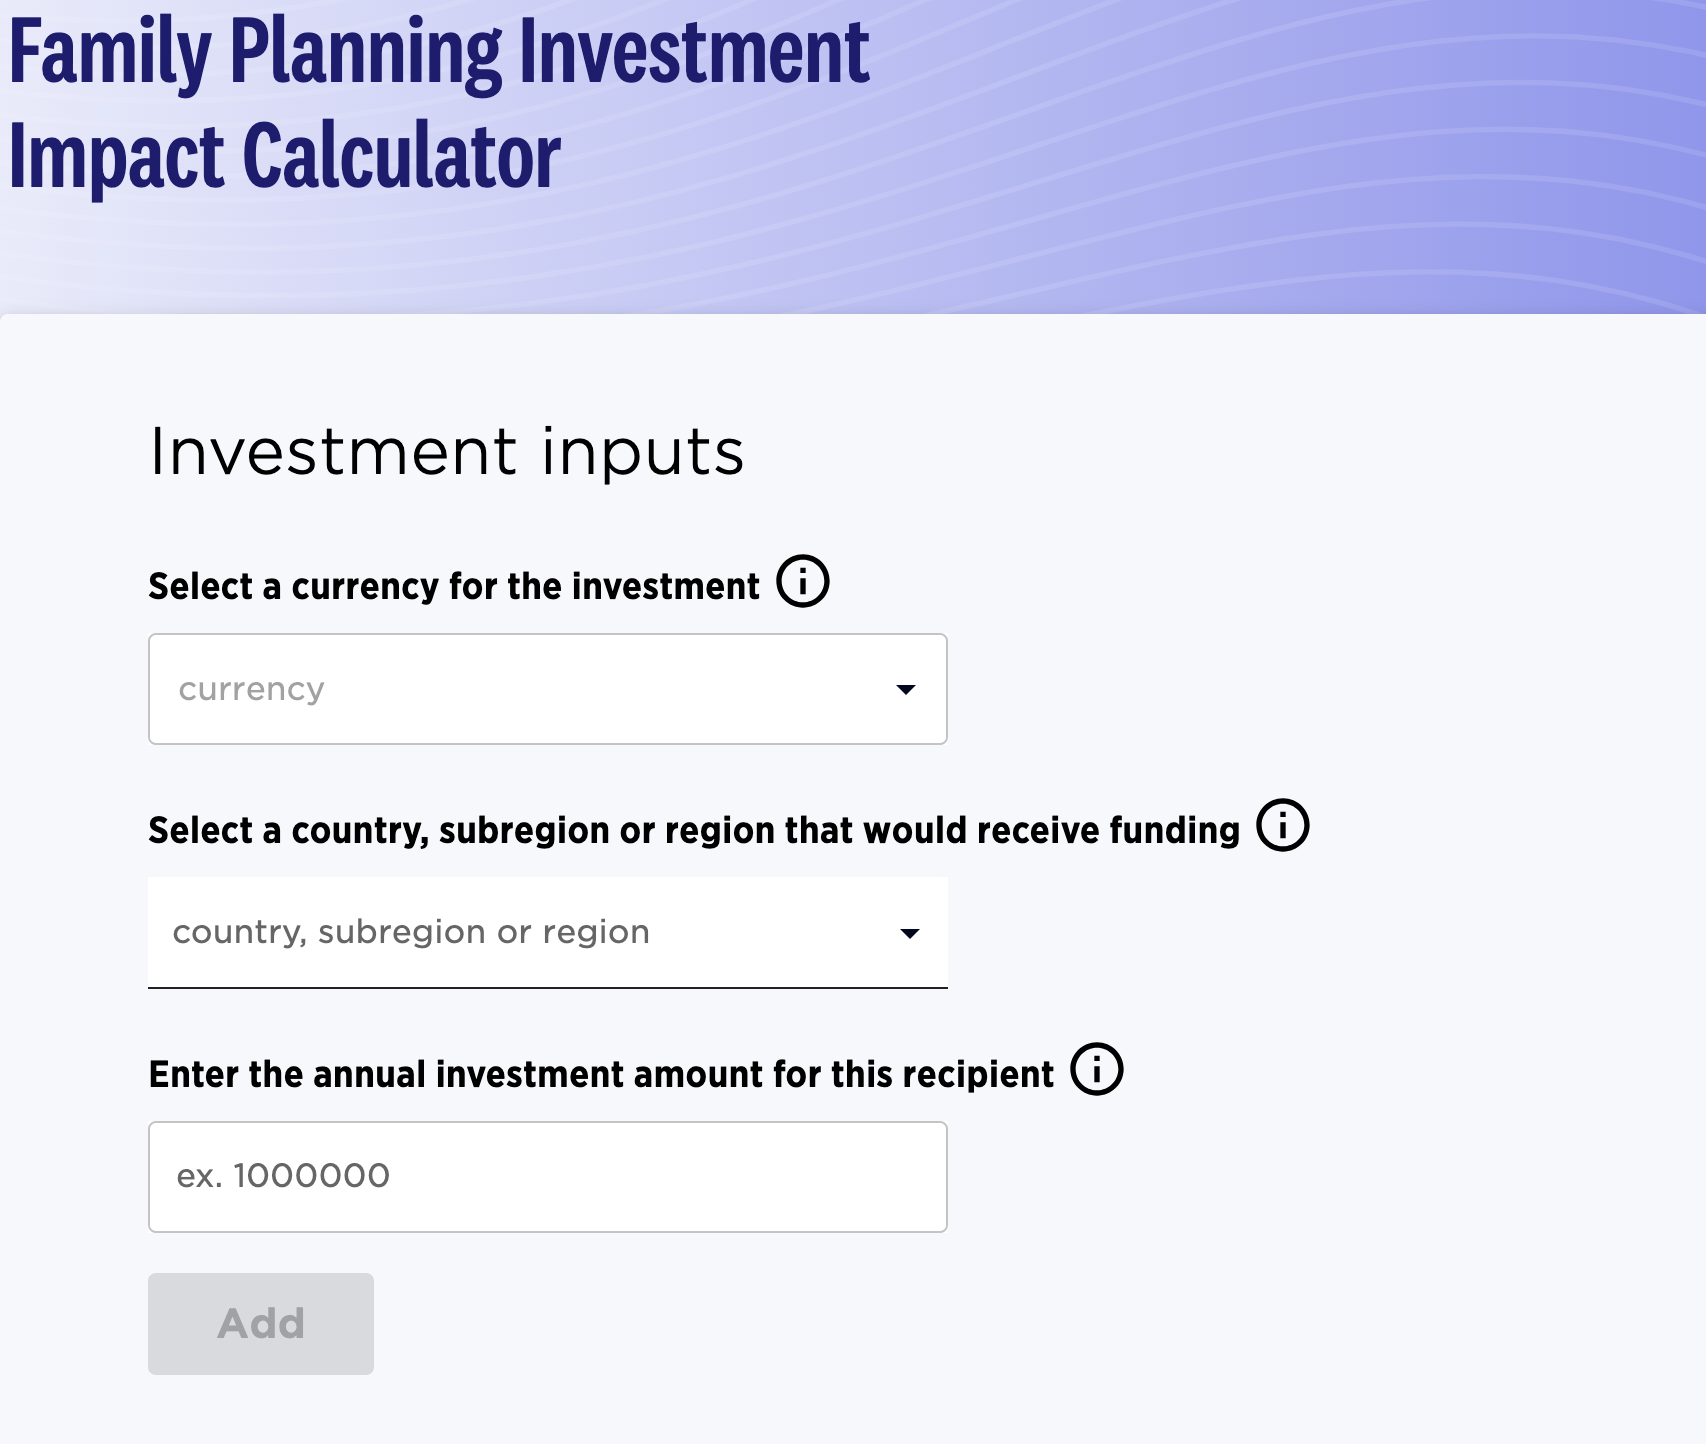Show info about country, subregion or region funding

point(1283,826)
